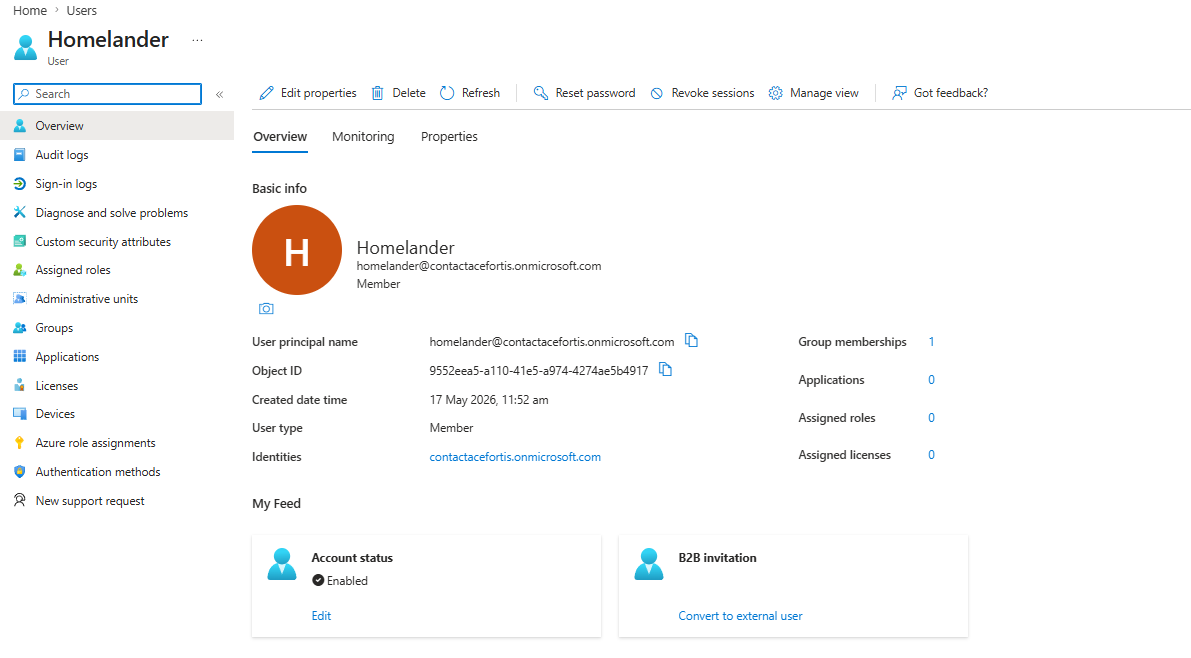Click the Revoke sessions button label
The width and height of the screenshot is (1191, 658).
click(x=712, y=93)
